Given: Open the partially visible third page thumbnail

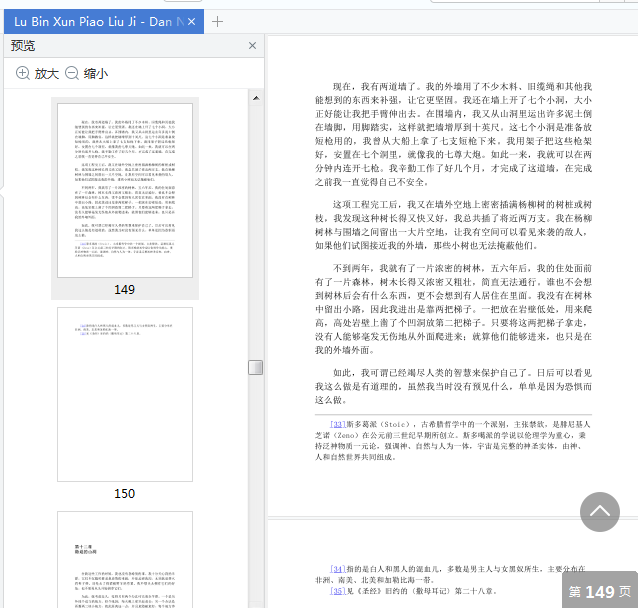Looking at the screenshot, I should pos(125,558).
